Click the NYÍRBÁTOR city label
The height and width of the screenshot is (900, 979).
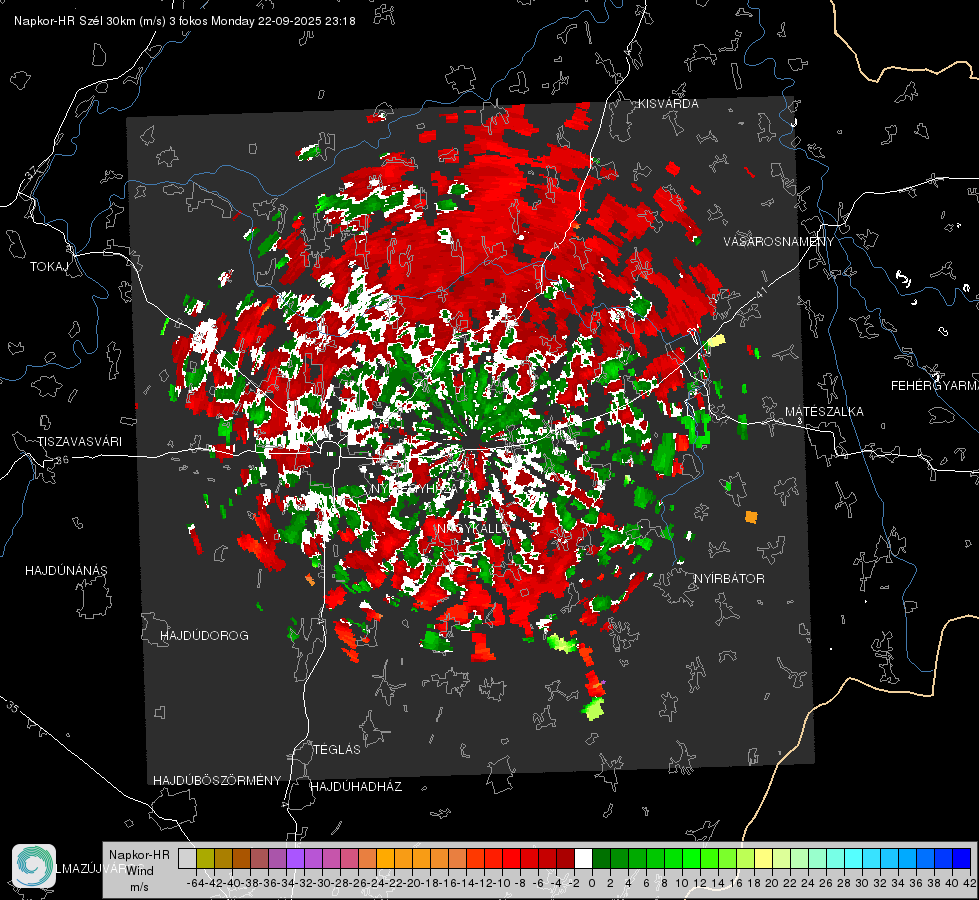tap(729, 578)
